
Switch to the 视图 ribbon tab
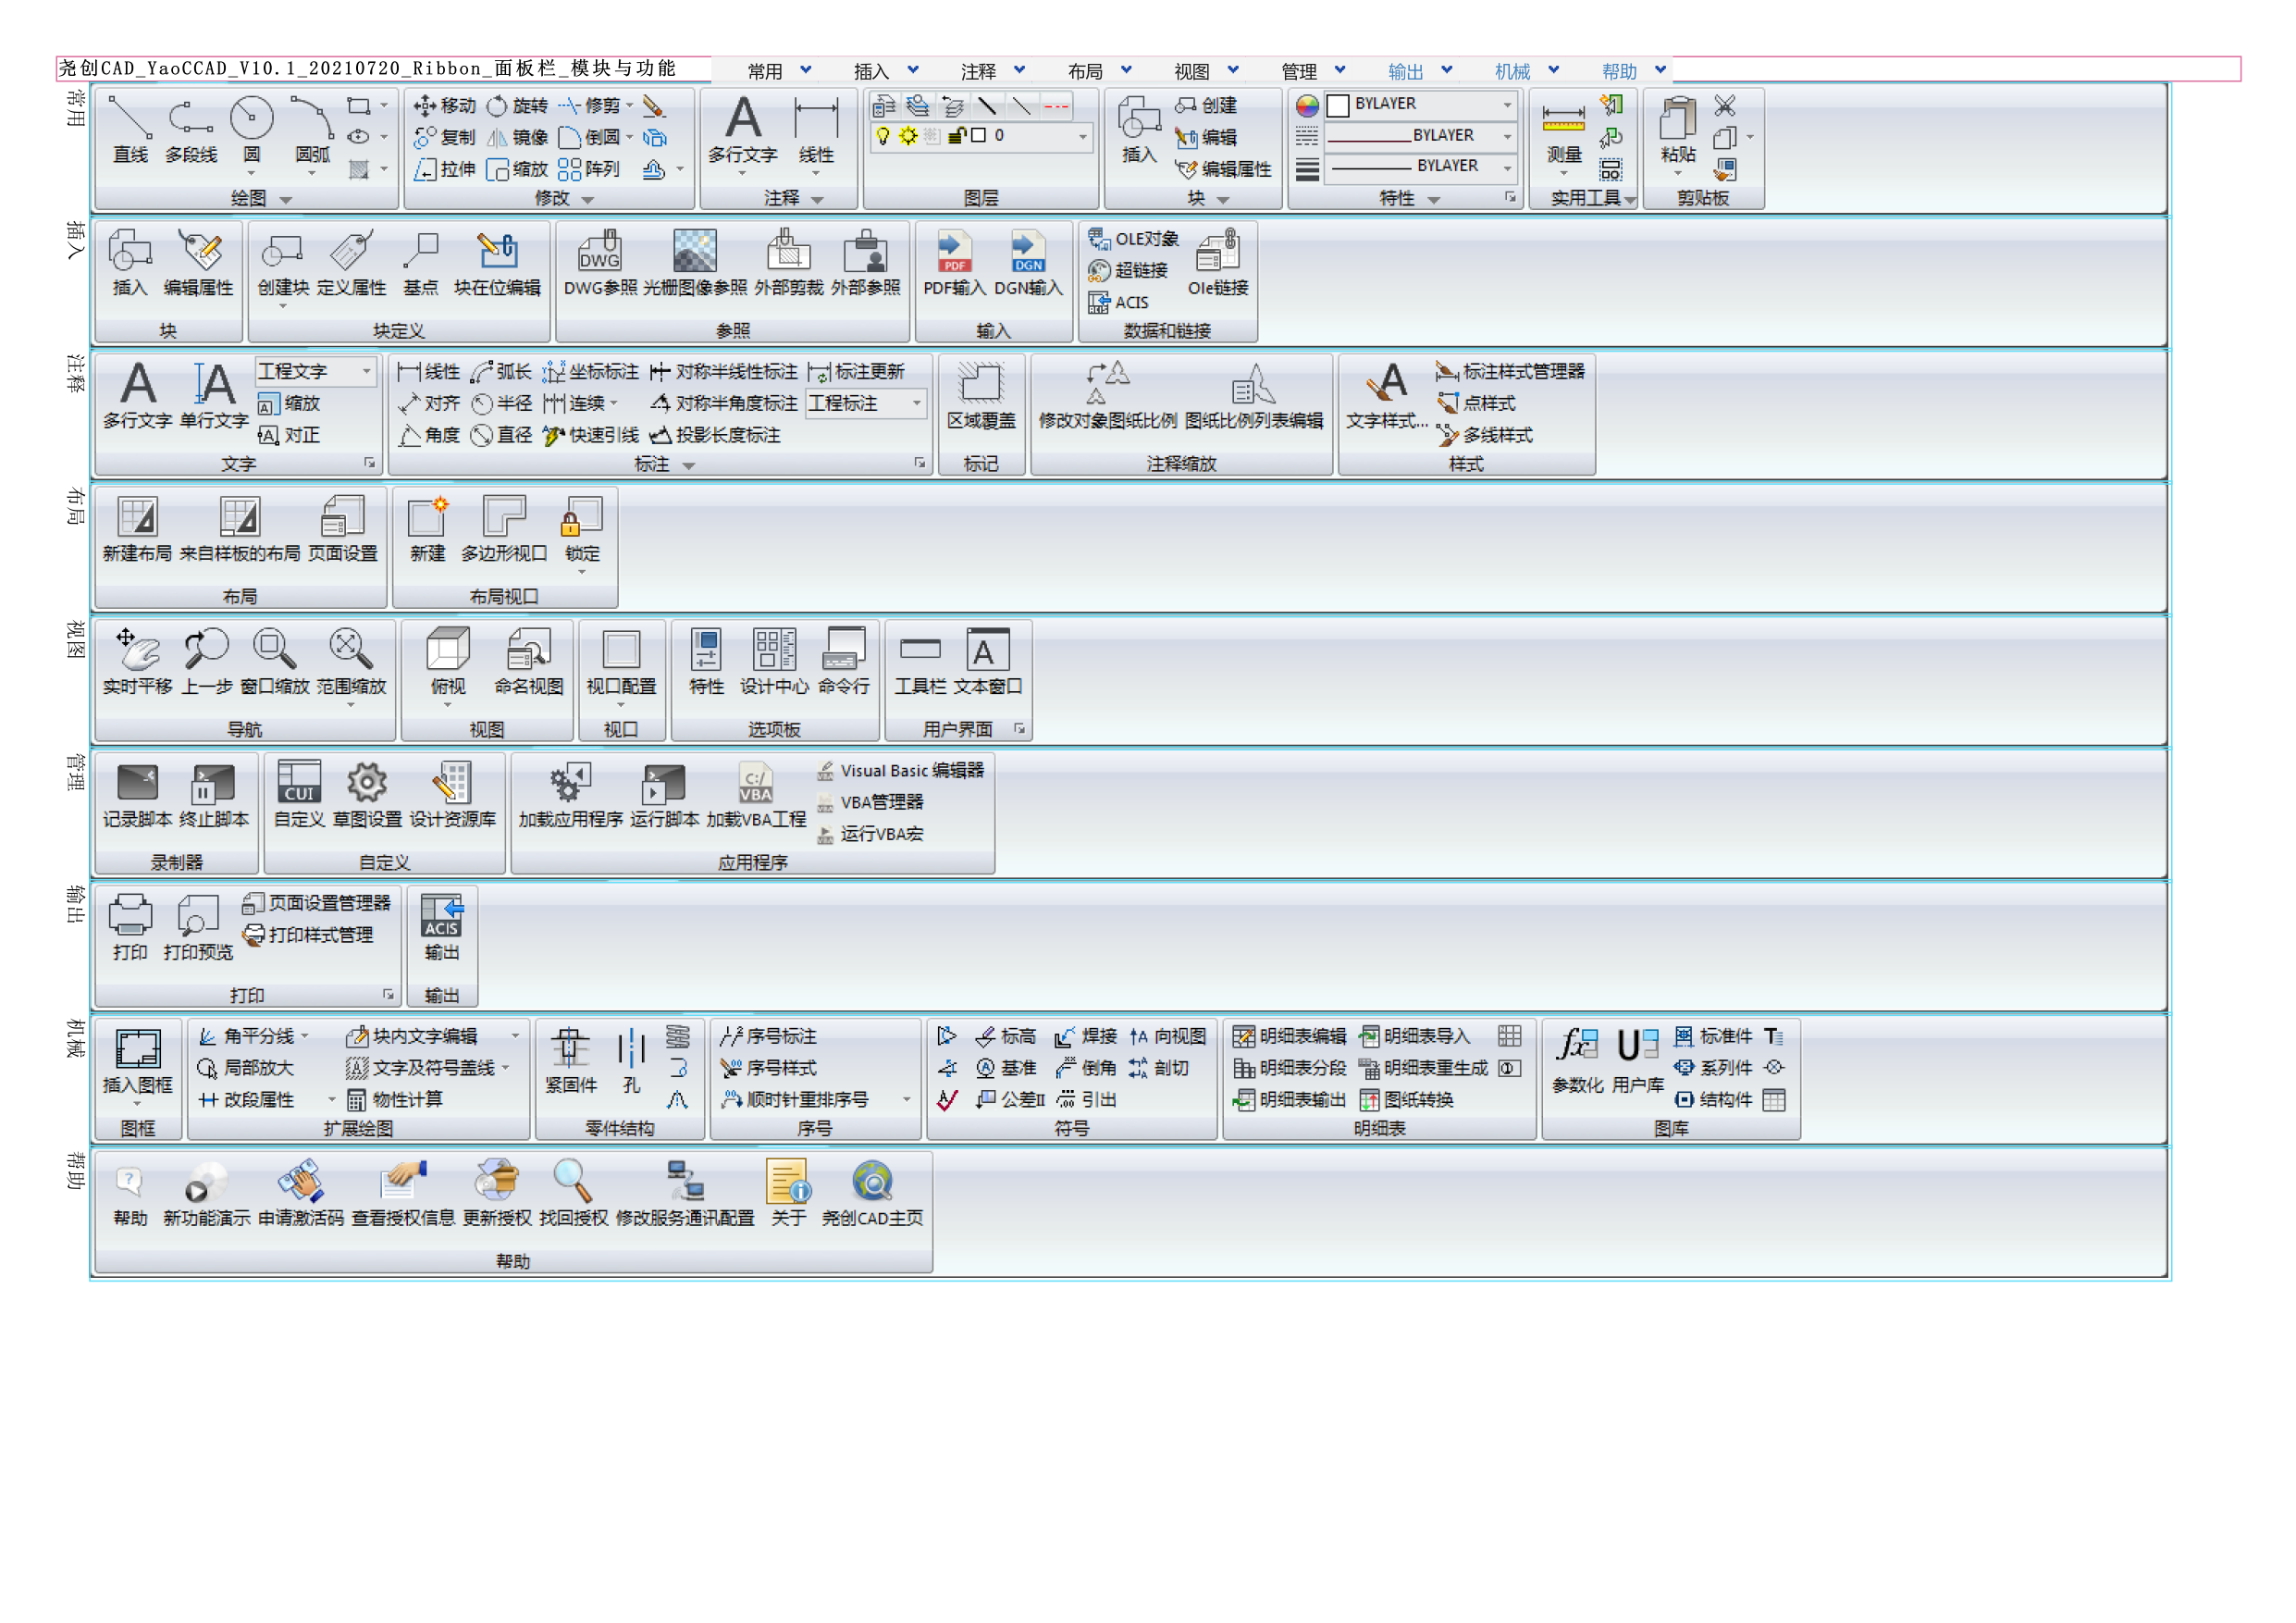1191,71
